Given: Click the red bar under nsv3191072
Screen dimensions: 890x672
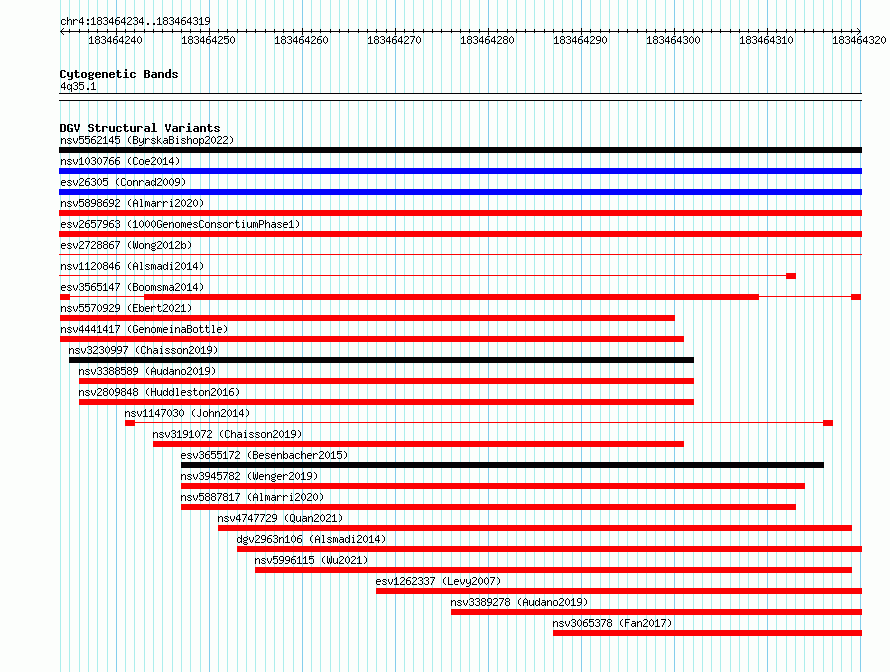Looking at the screenshot, I should point(418,444).
